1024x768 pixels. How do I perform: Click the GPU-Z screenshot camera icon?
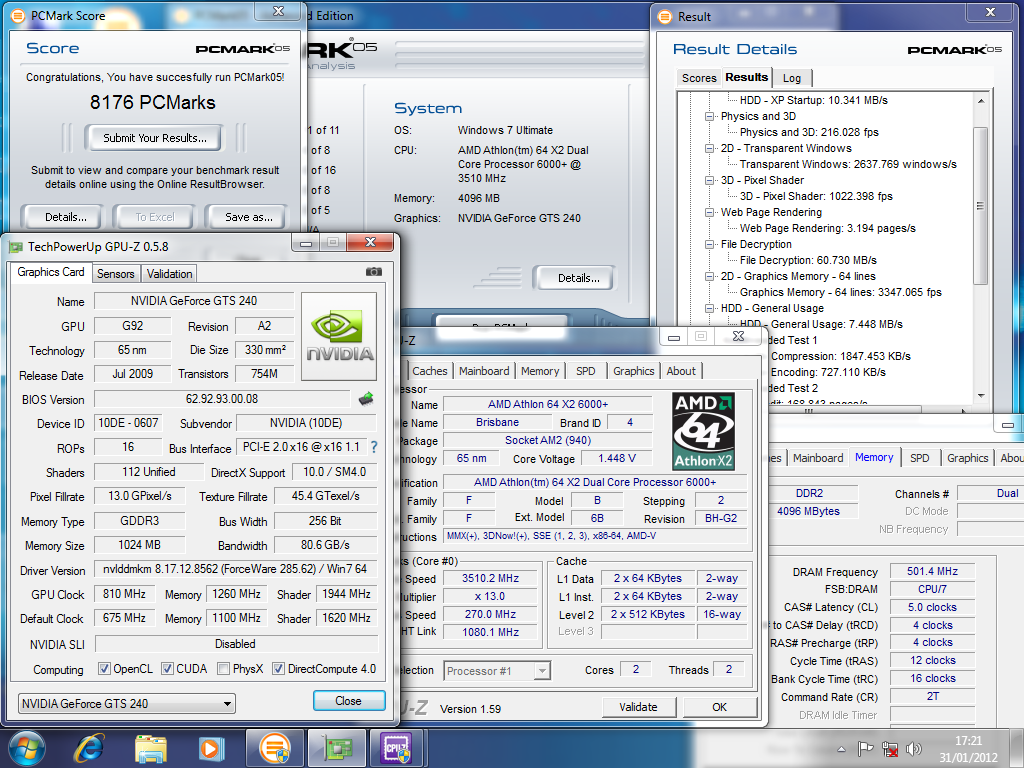(x=374, y=272)
